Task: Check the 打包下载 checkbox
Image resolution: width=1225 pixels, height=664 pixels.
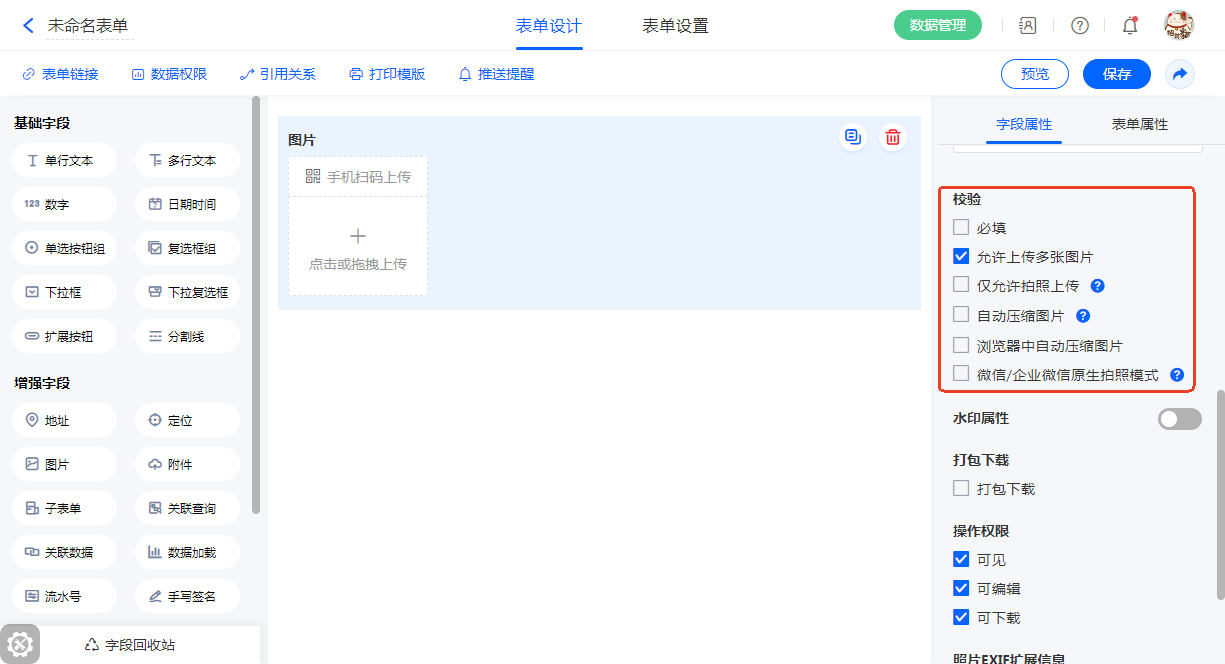Action: tap(961, 489)
